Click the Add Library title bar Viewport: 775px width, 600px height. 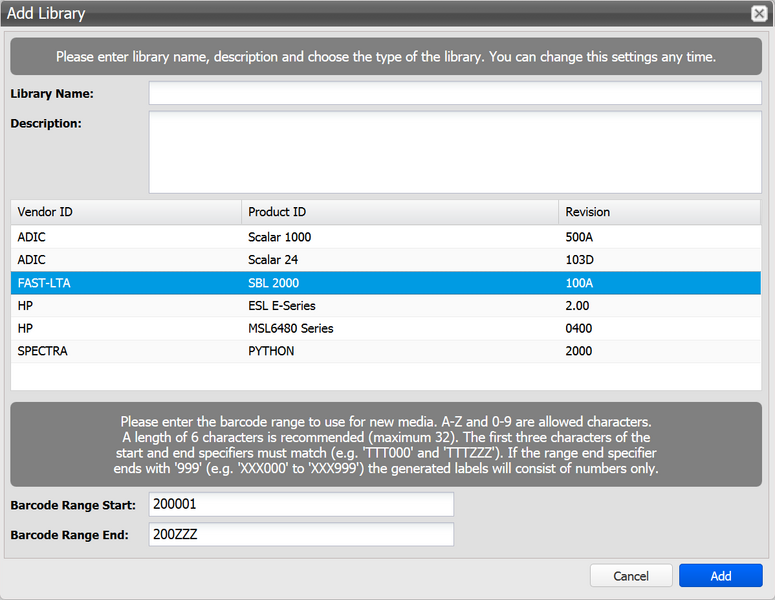pos(380,14)
